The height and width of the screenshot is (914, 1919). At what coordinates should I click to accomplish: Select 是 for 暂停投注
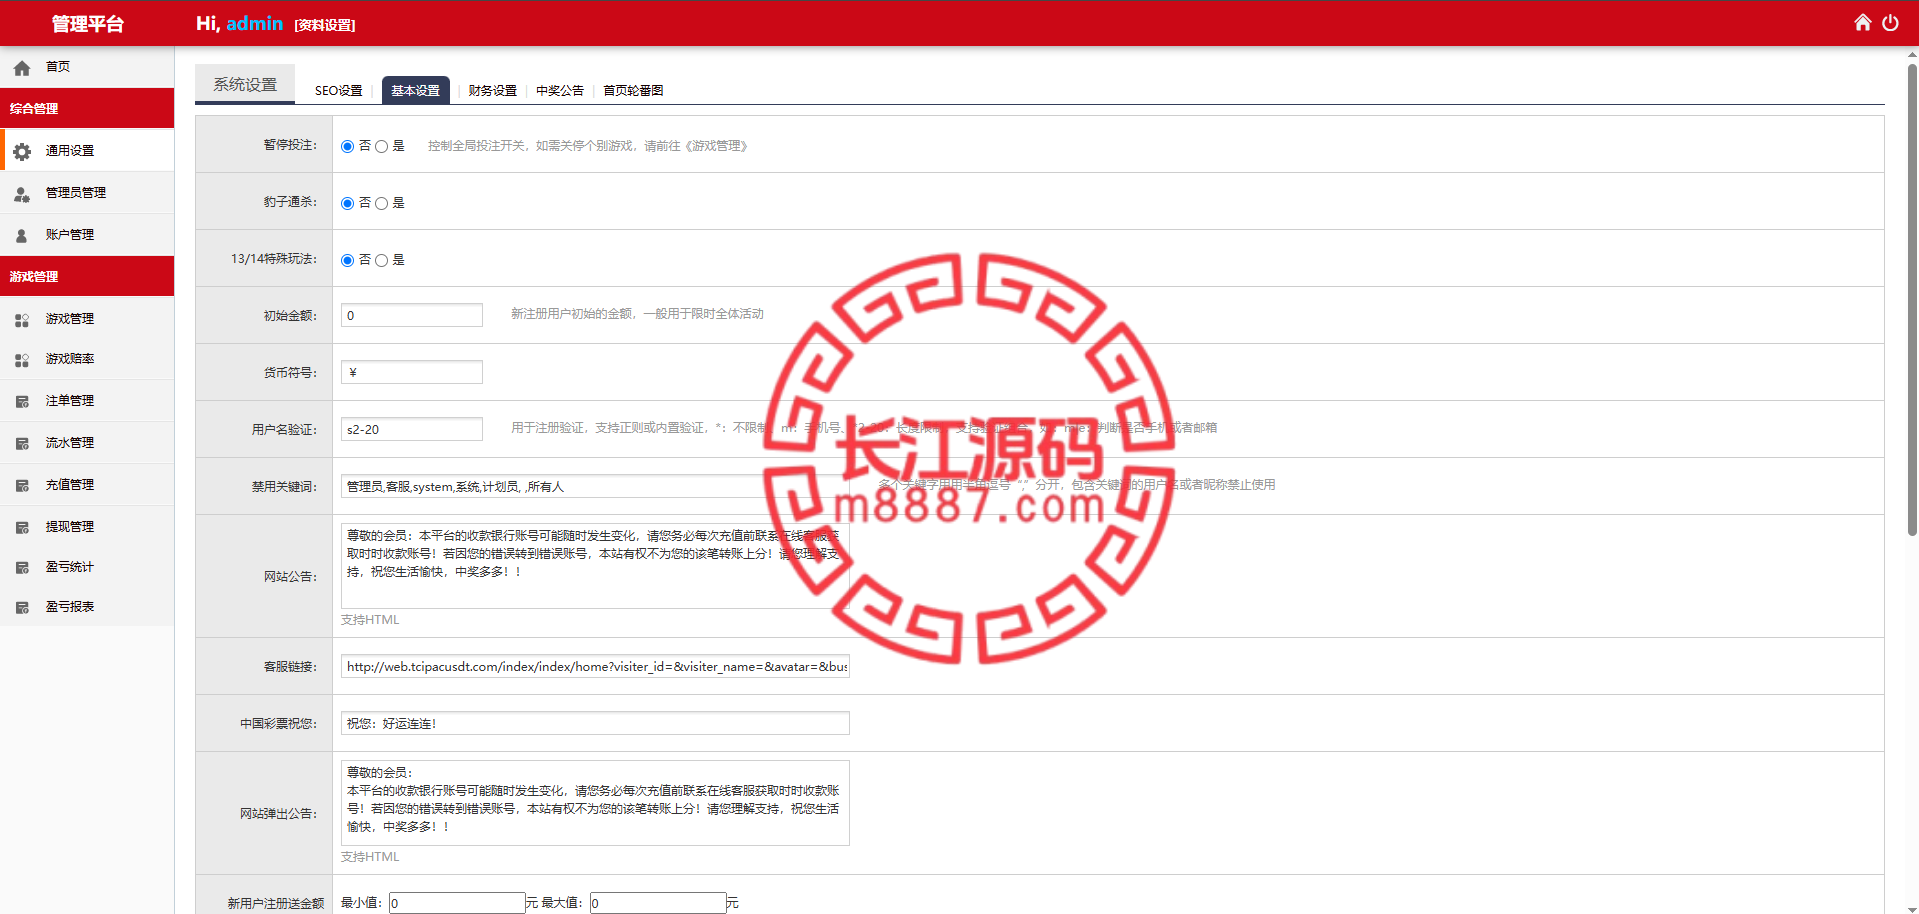(x=381, y=146)
